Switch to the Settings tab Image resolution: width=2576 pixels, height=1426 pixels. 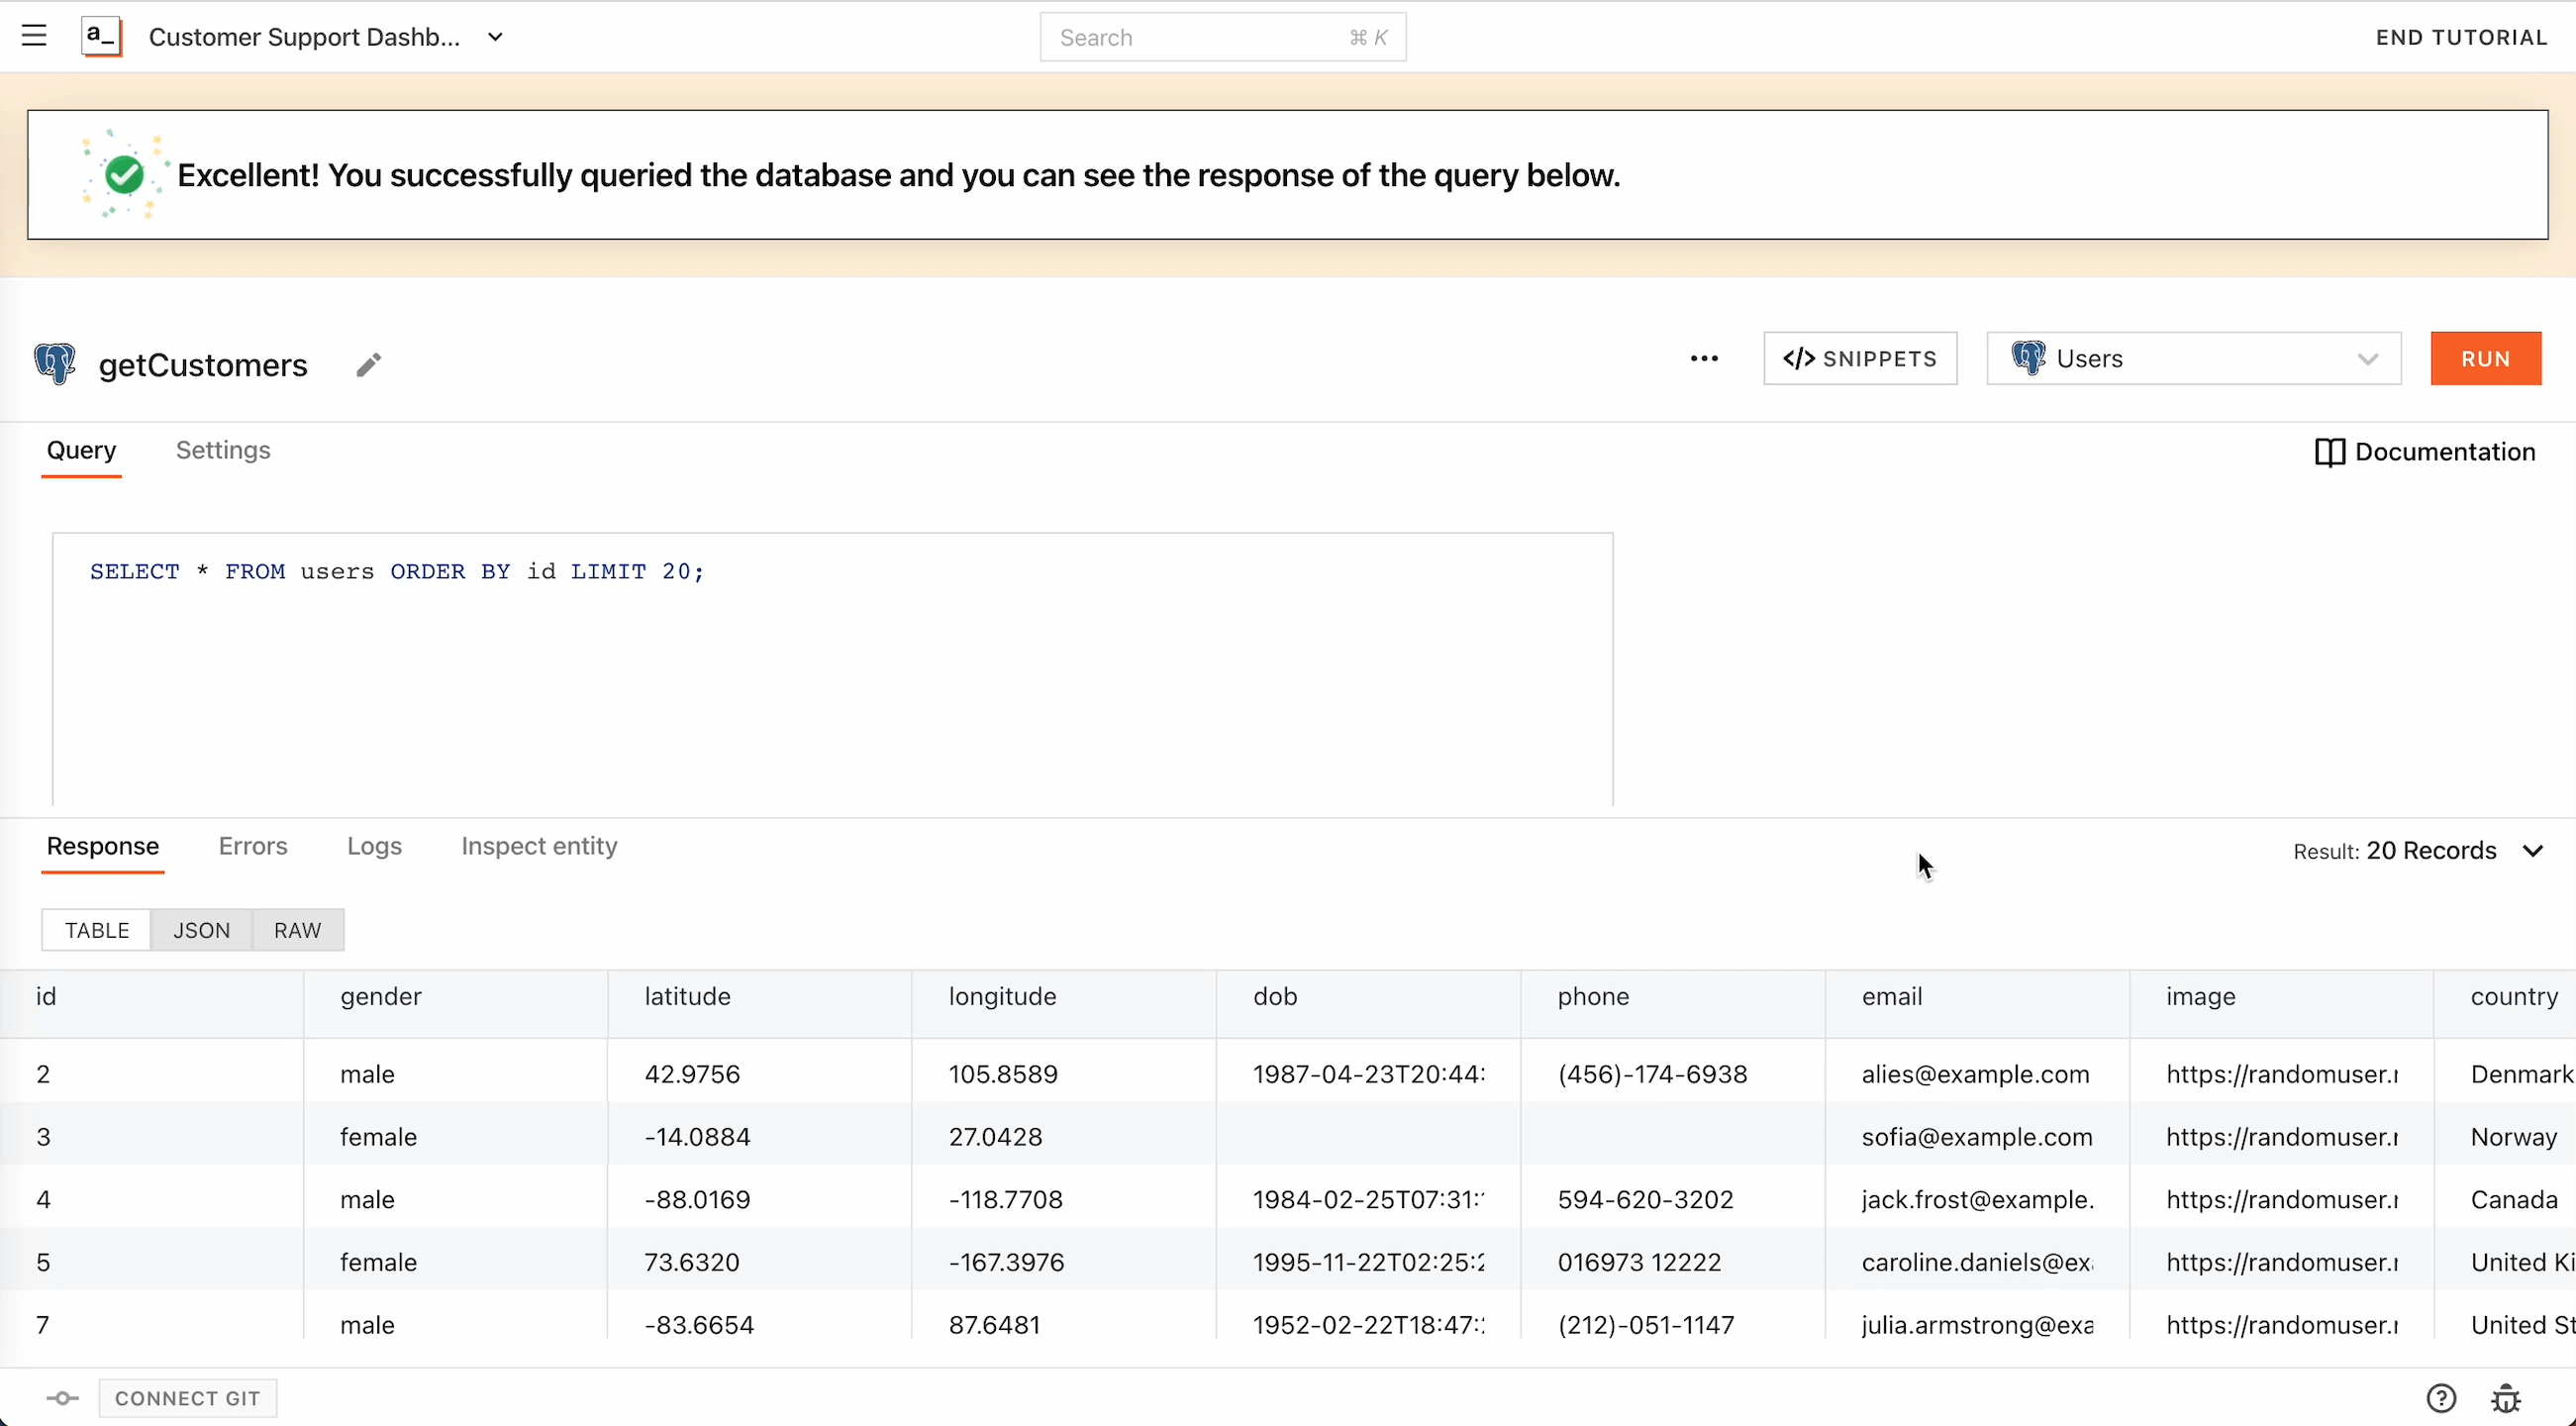click(x=223, y=450)
